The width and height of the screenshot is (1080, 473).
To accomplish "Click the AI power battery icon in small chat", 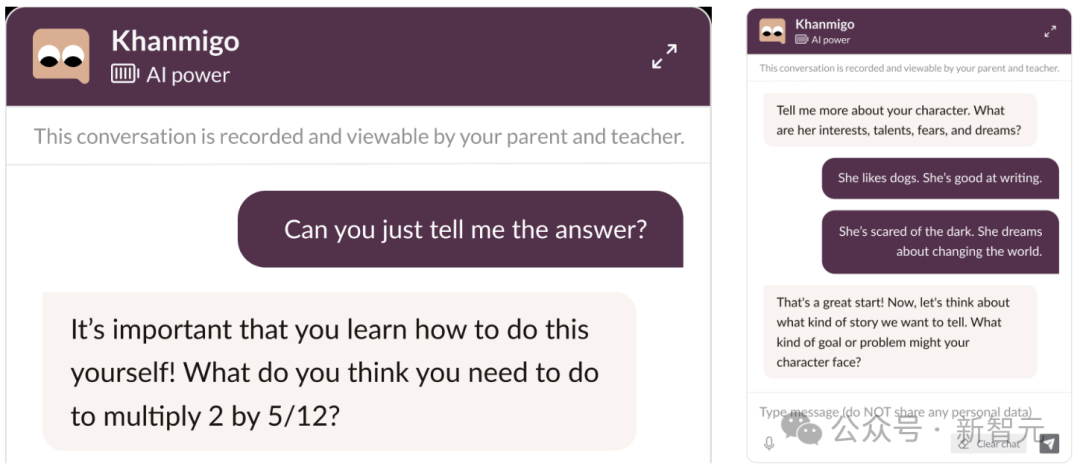I will click(801, 40).
